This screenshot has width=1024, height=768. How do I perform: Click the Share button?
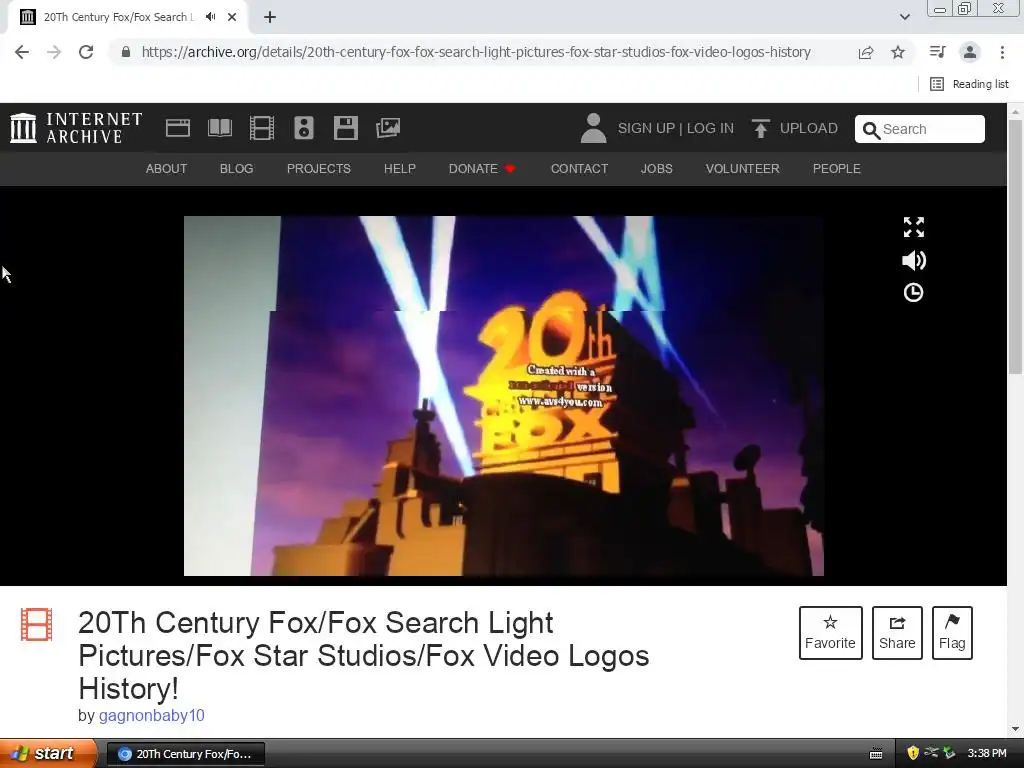click(x=897, y=633)
